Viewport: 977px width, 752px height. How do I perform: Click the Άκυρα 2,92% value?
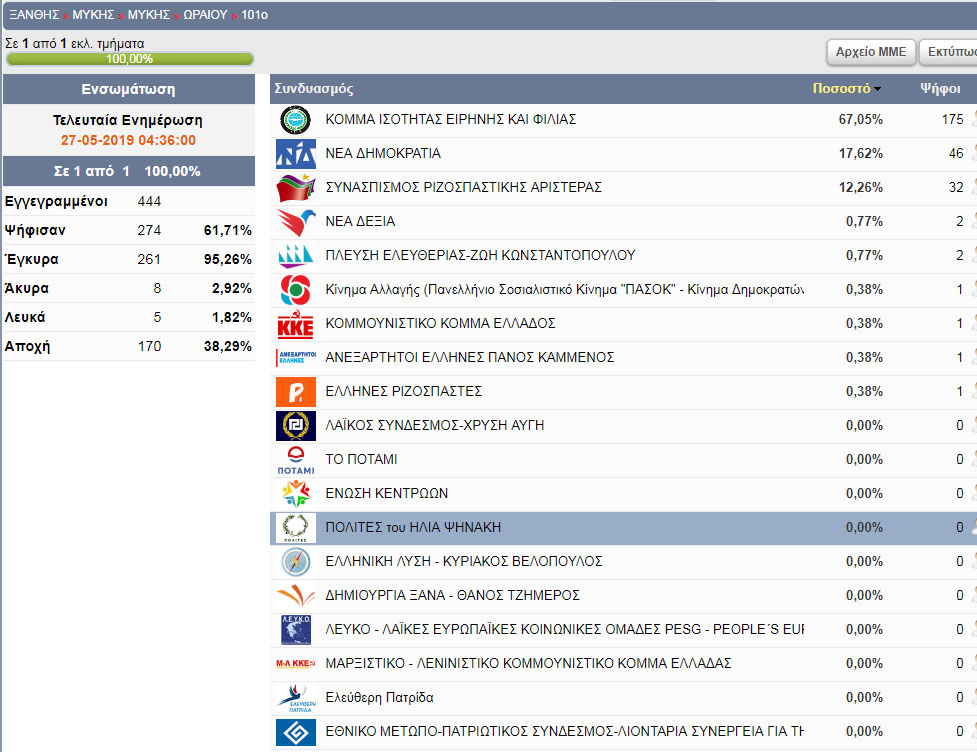231,288
